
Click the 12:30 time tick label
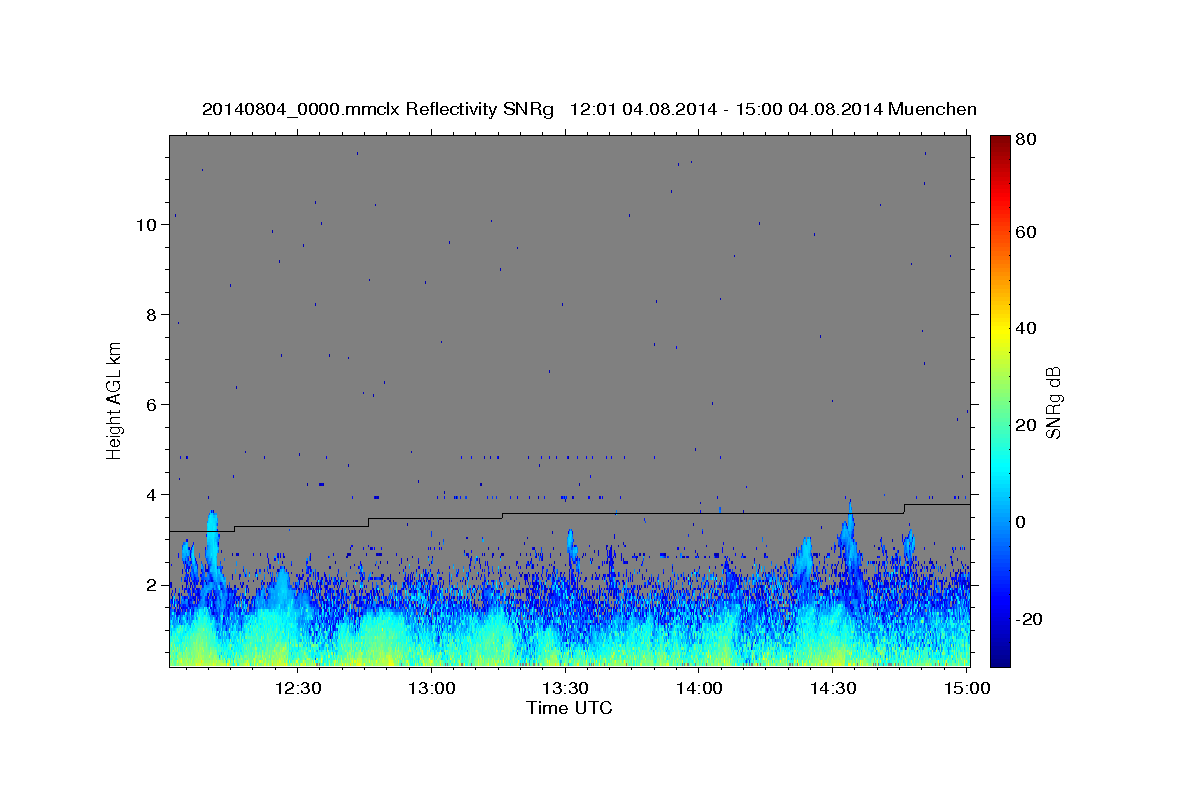tap(298, 688)
